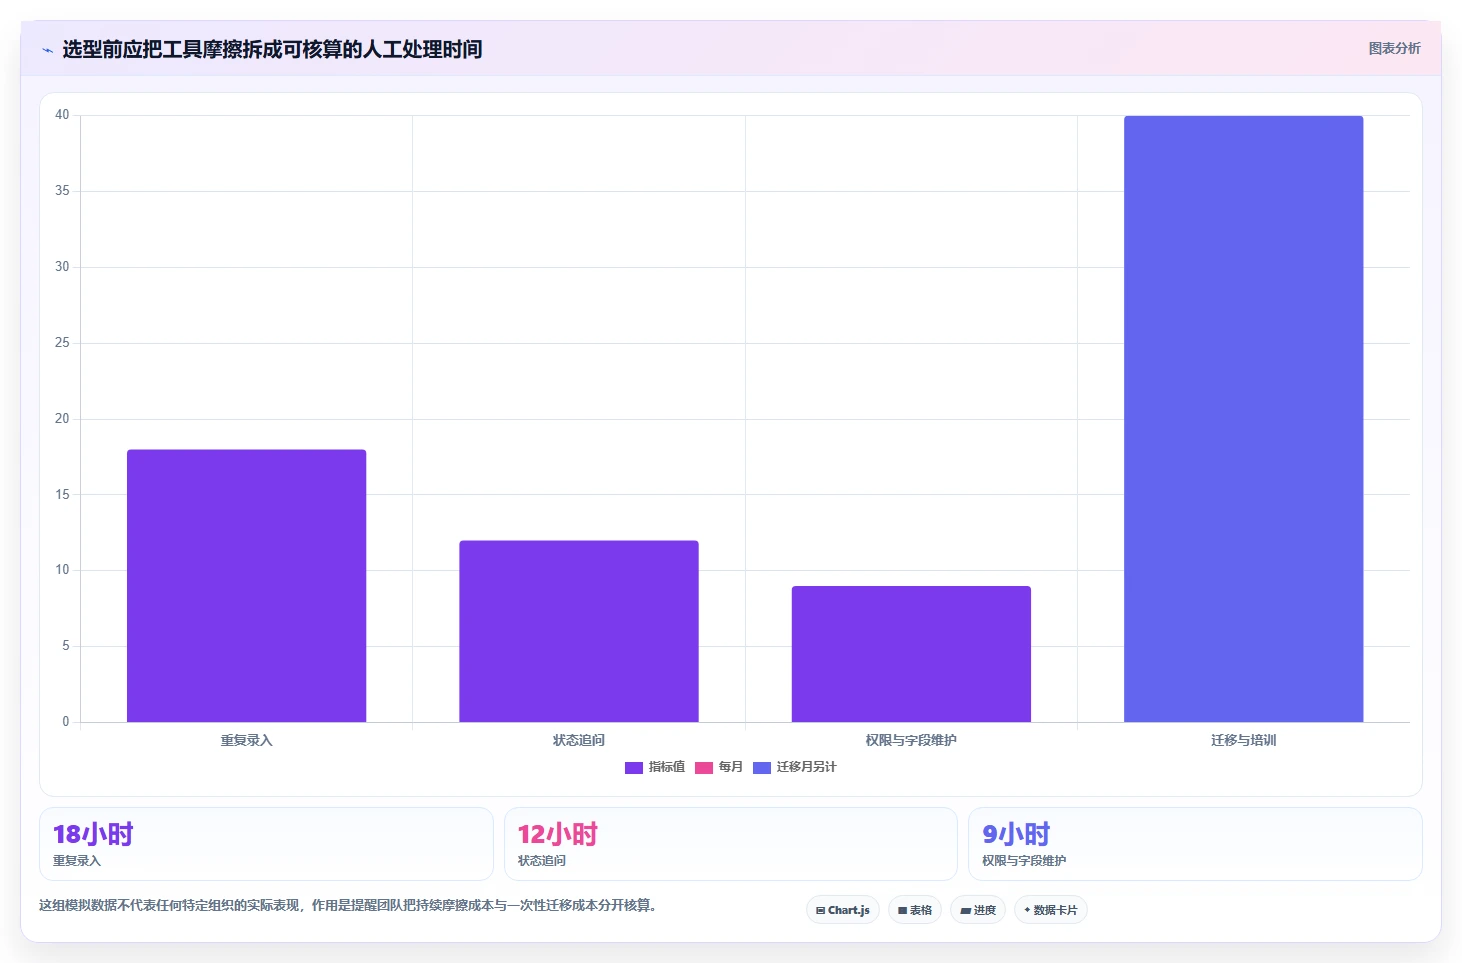Select the 表格 chip

click(x=915, y=910)
